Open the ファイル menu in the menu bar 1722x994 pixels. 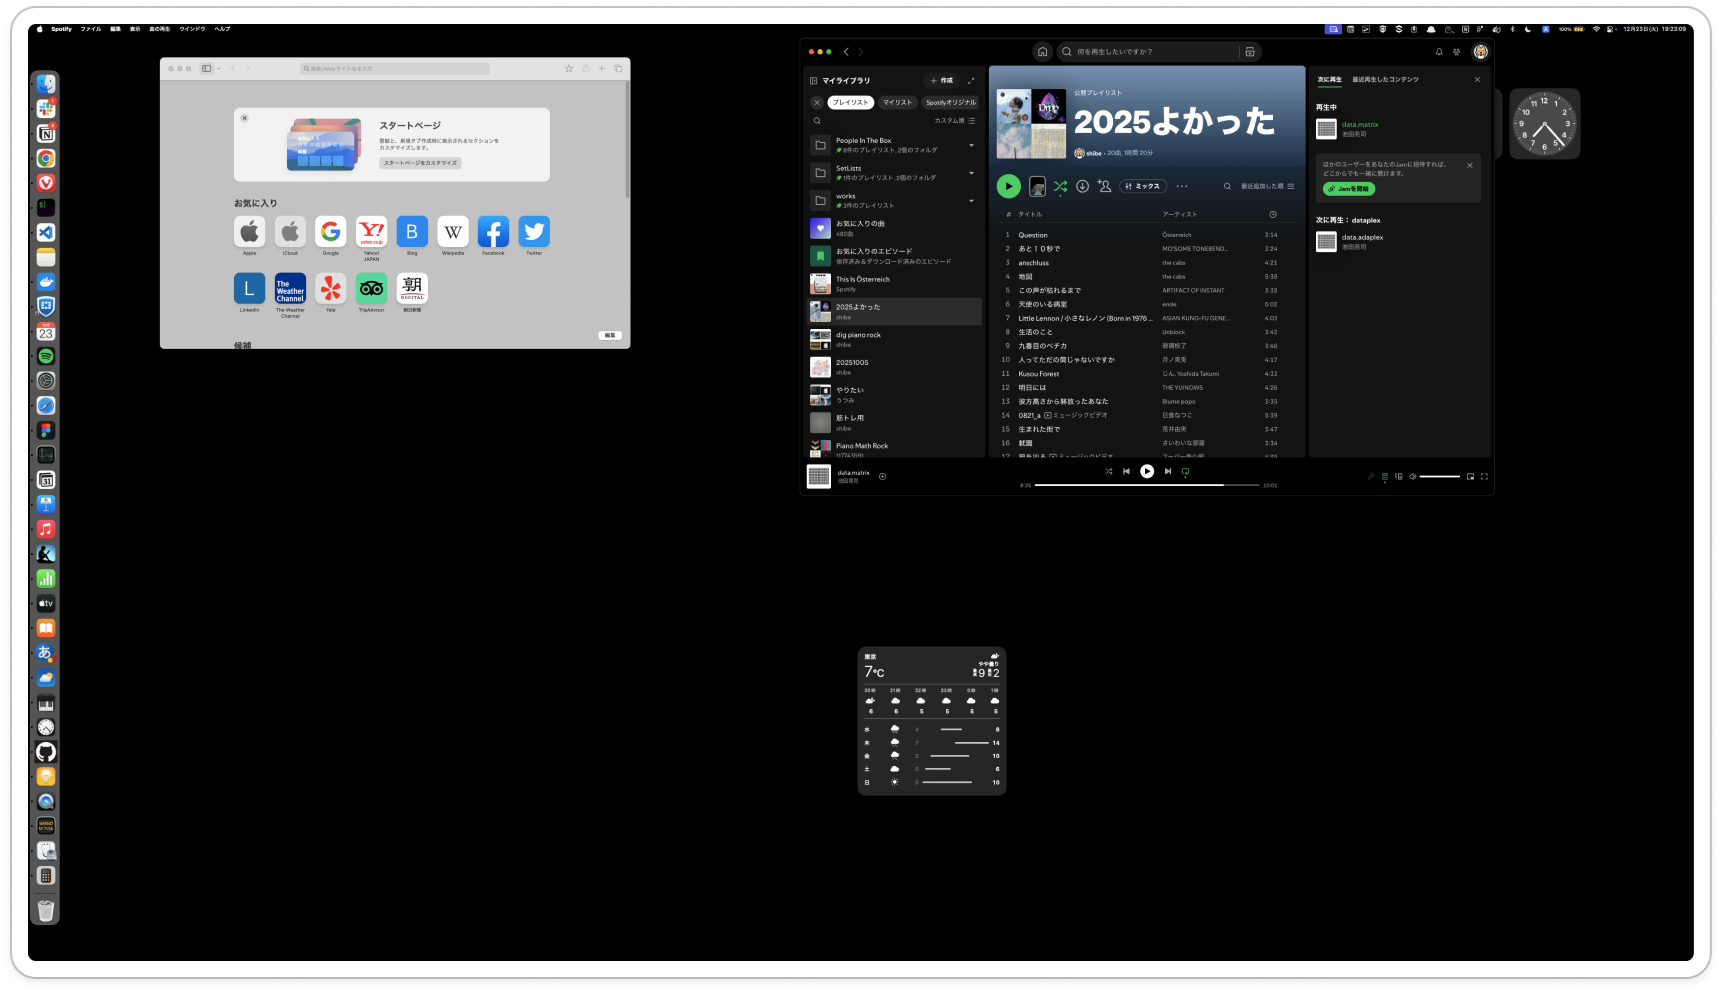[x=91, y=29]
